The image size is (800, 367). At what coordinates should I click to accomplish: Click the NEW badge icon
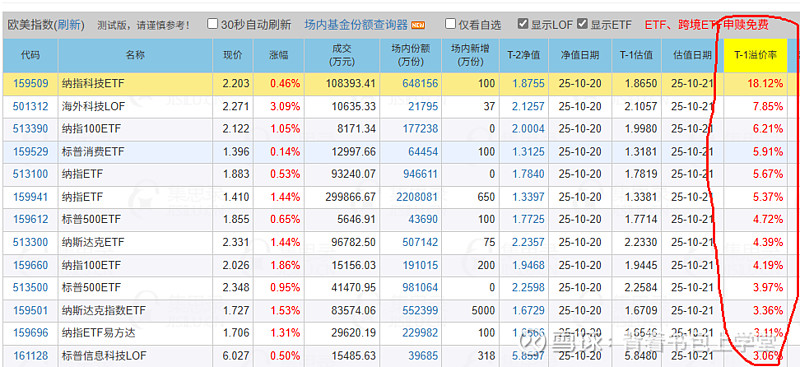pos(418,25)
